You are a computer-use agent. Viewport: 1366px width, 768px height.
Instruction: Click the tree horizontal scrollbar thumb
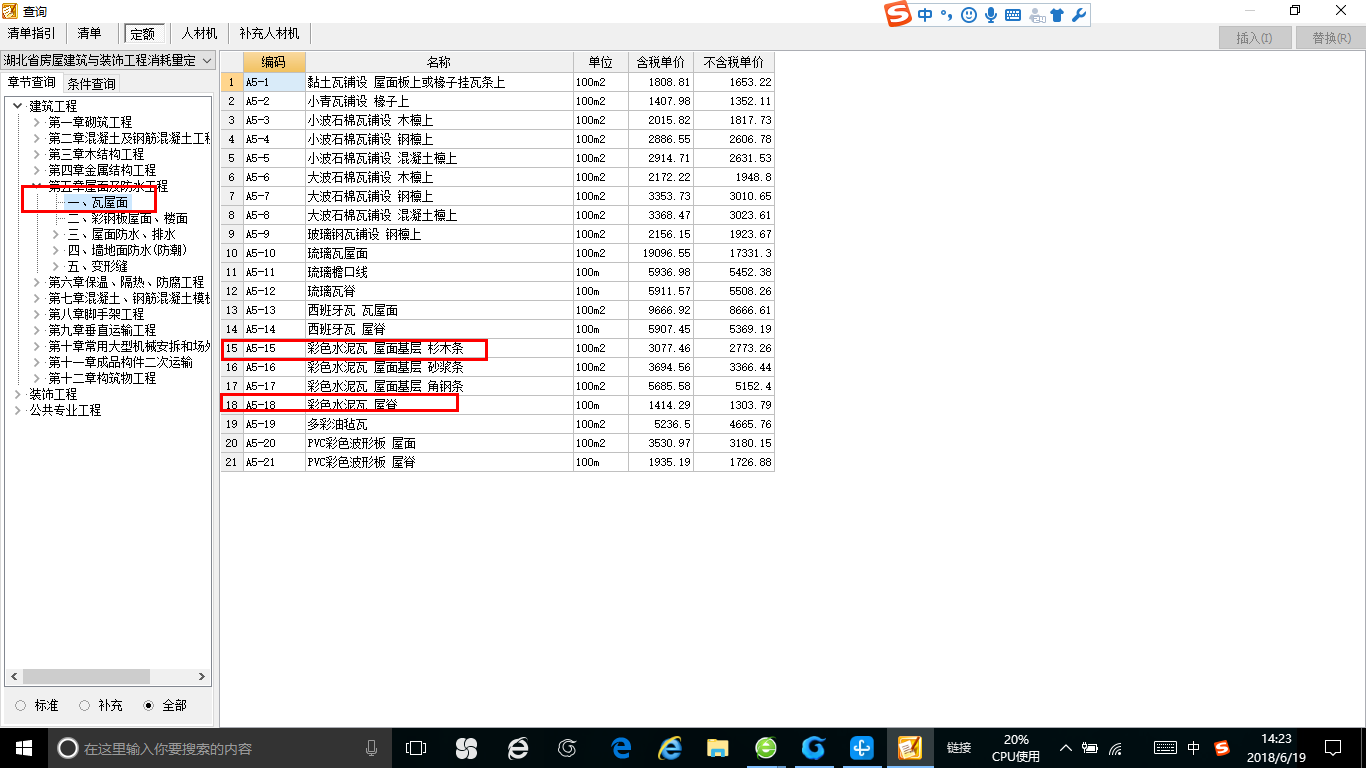click(x=86, y=677)
